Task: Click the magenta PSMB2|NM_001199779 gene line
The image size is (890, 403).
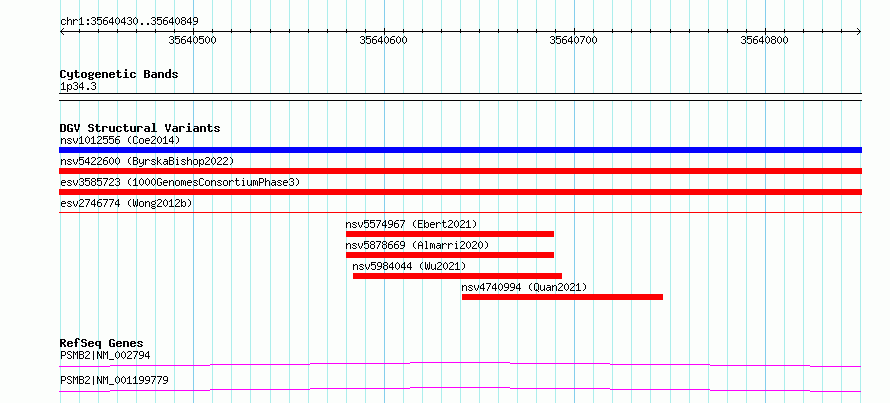Action: [460, 389]
